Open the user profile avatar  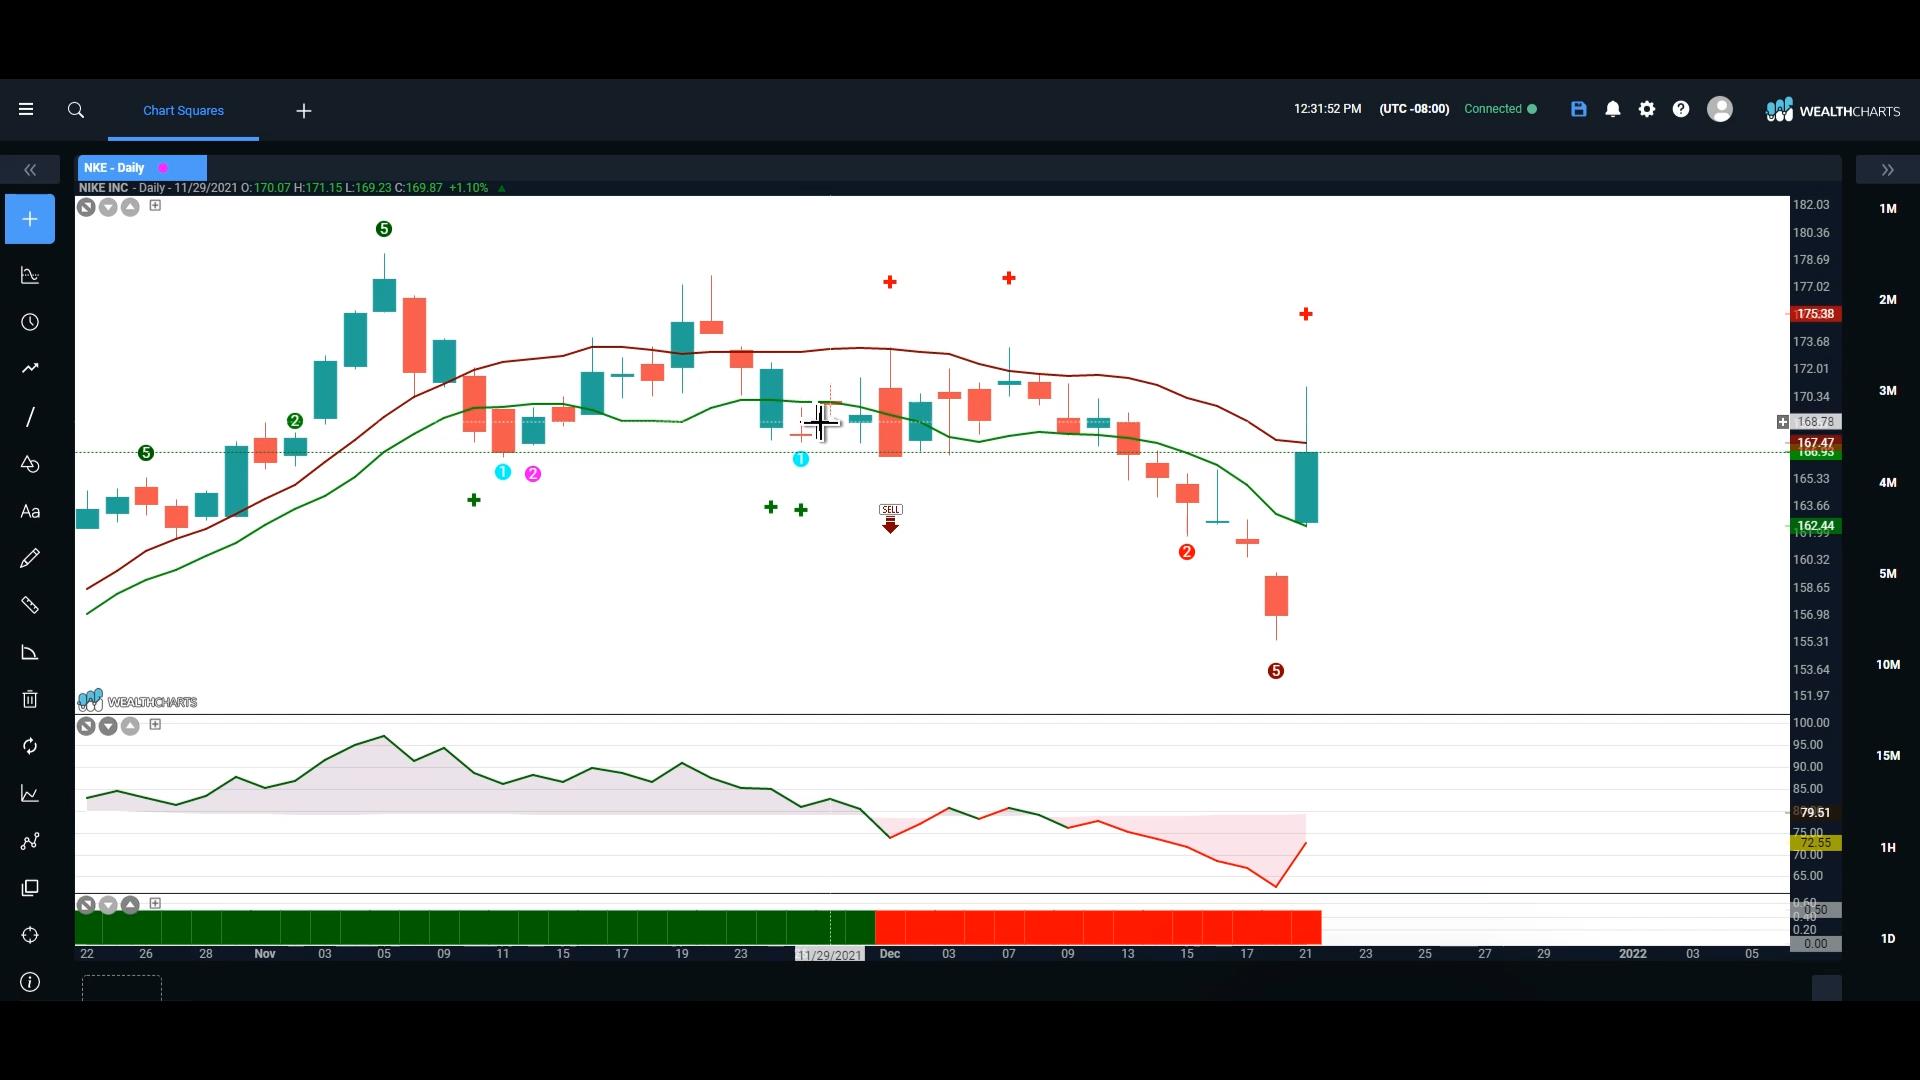coord(1720,109)
